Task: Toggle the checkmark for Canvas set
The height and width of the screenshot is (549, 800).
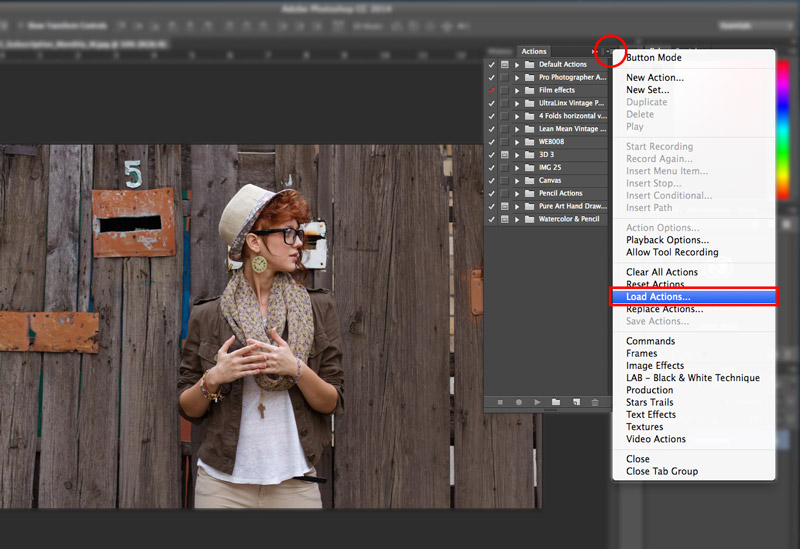Action: tap(491, 181)
